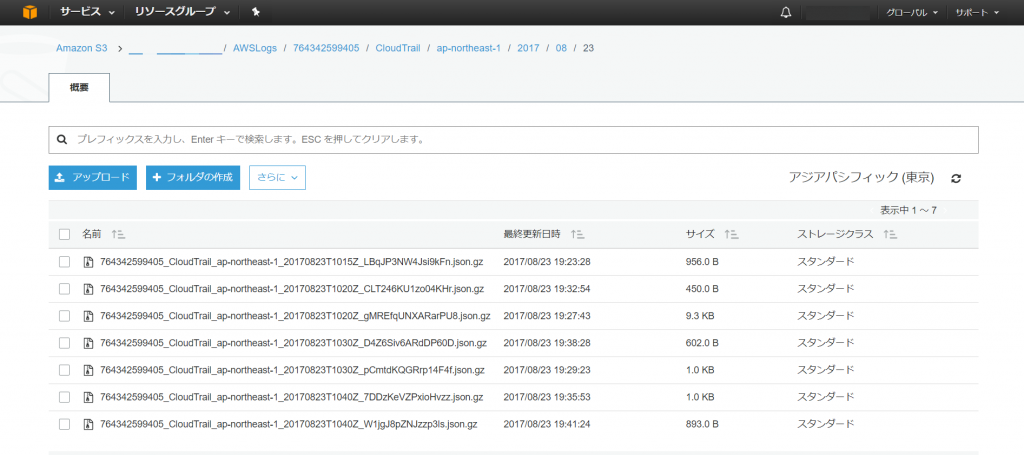Image resolution: width=1024 pixels, height=455 pixels.
Task: Check the box for W1jgJ8pZNJzzp3ls file
Action: pos(64,424)
